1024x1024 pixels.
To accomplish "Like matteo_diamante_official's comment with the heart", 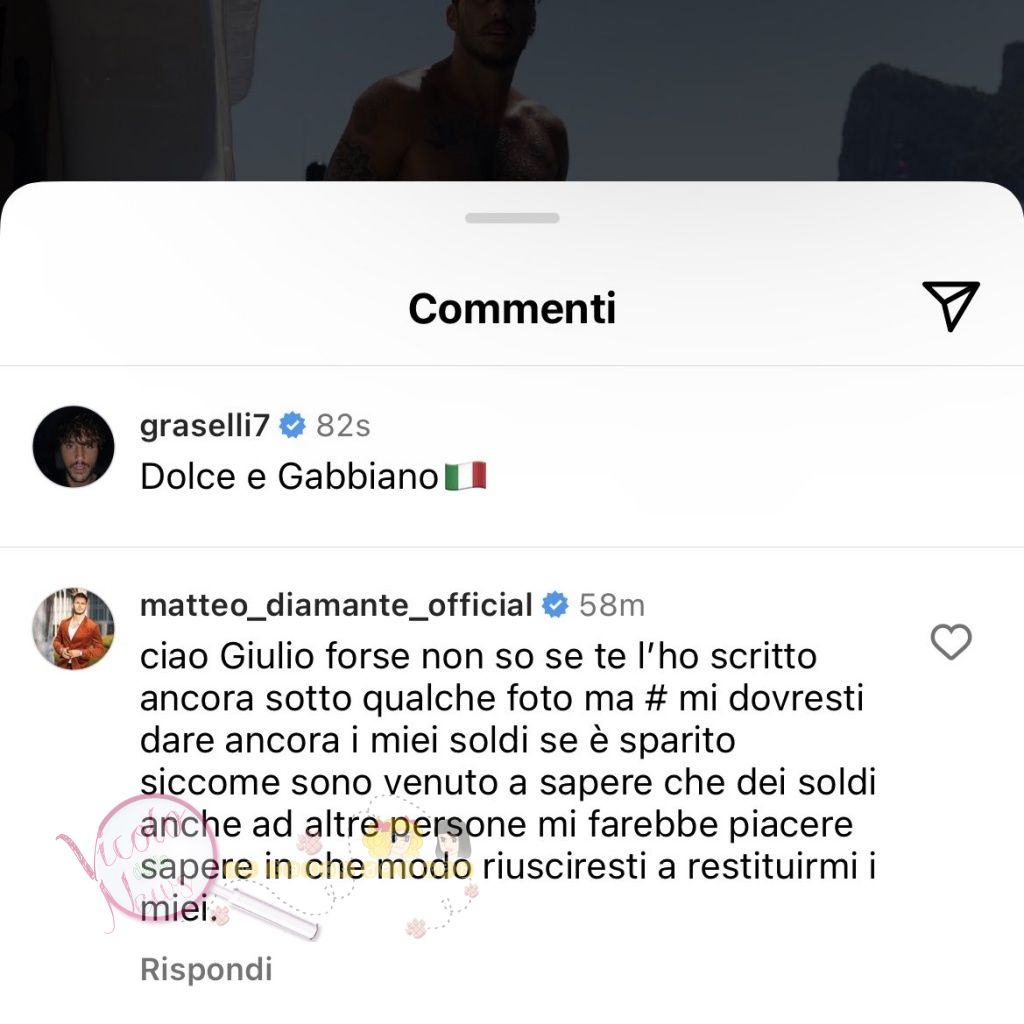I will point(951,642).
